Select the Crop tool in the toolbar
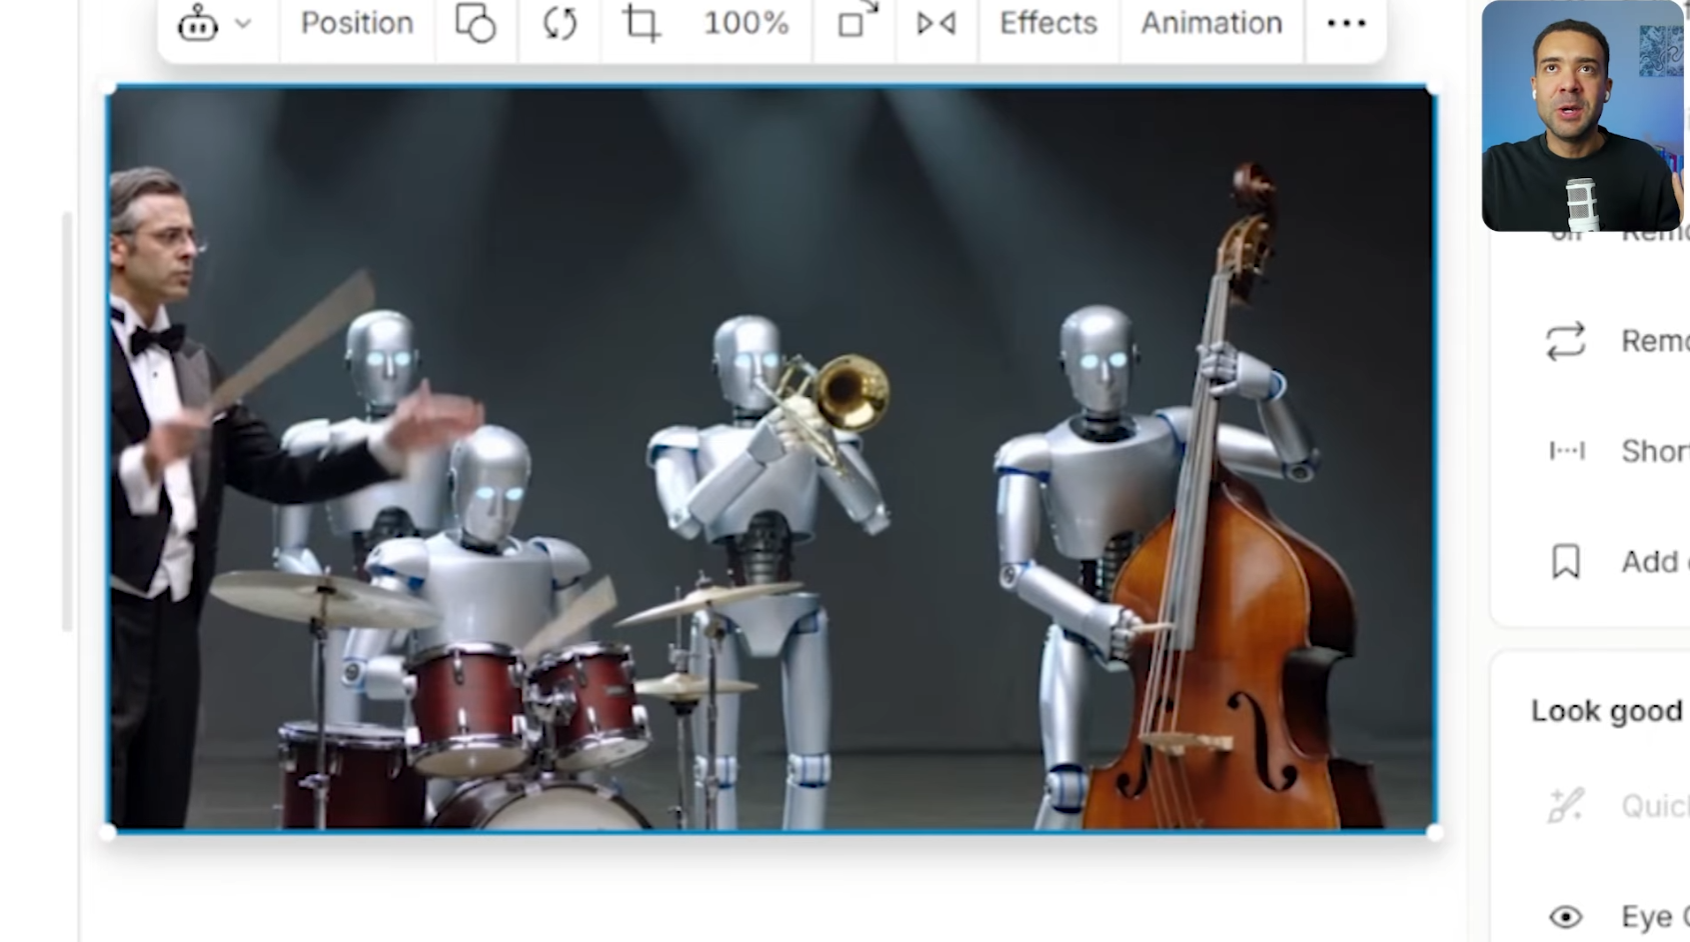The image size is (1690, 942). tap(640, 23)
